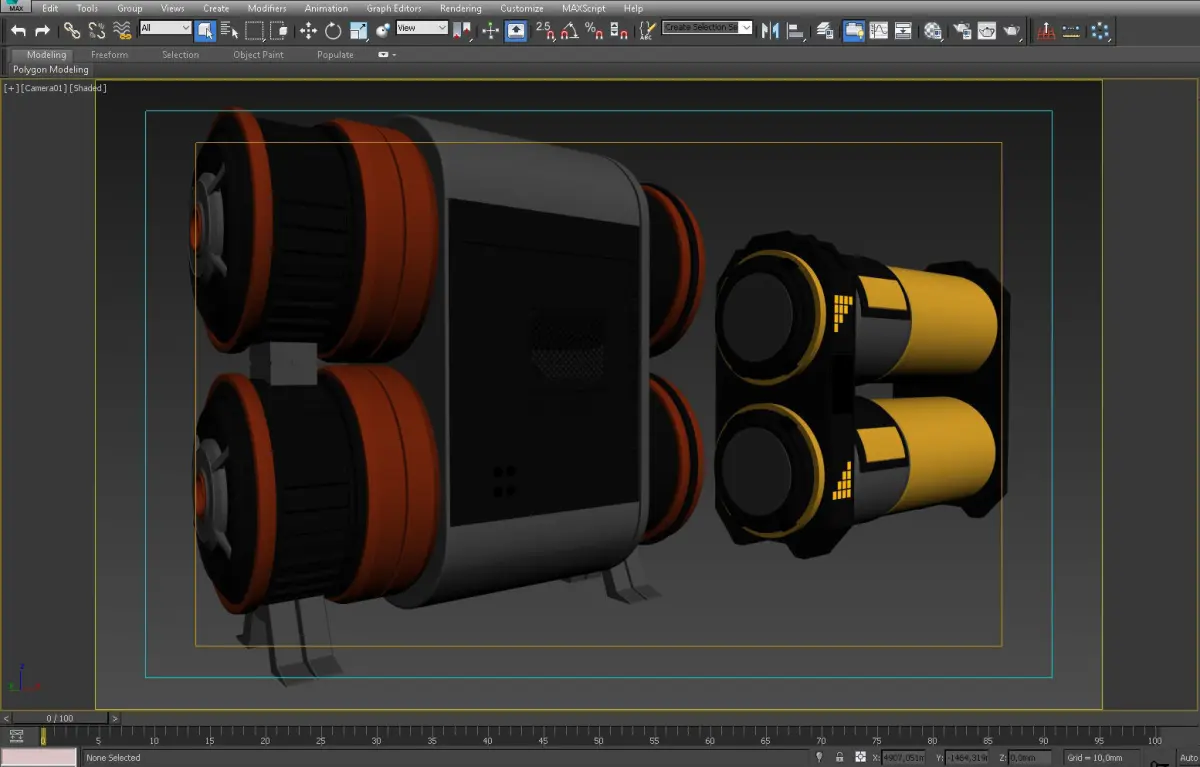Switch to the Freeform ribbon tab
The width and height of the screenshot is (1200, 767).
coord(109,55)
